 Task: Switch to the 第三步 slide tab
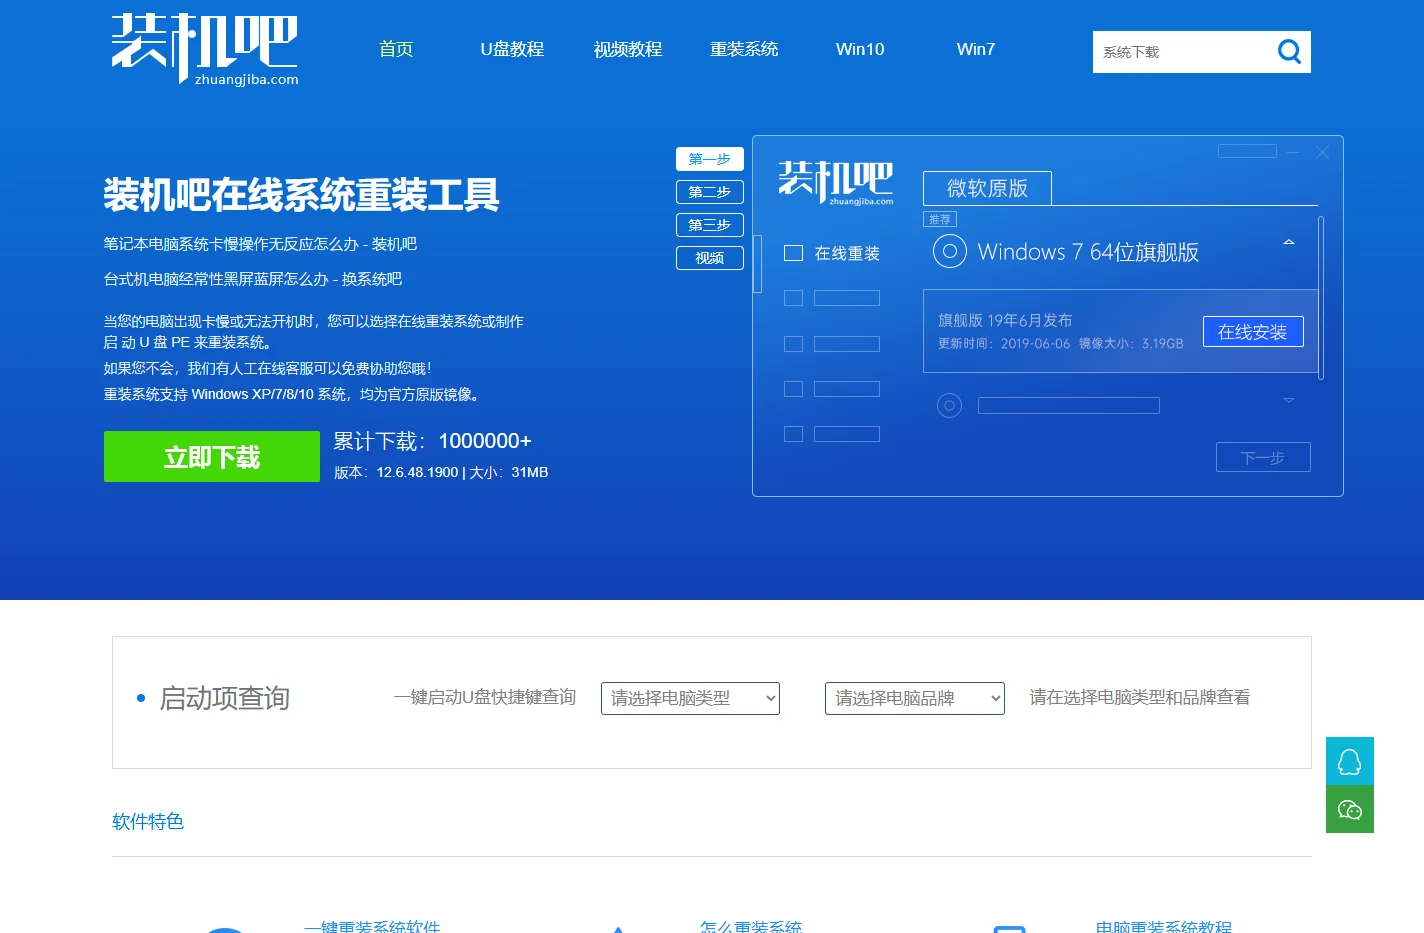[x=710, y=225]
